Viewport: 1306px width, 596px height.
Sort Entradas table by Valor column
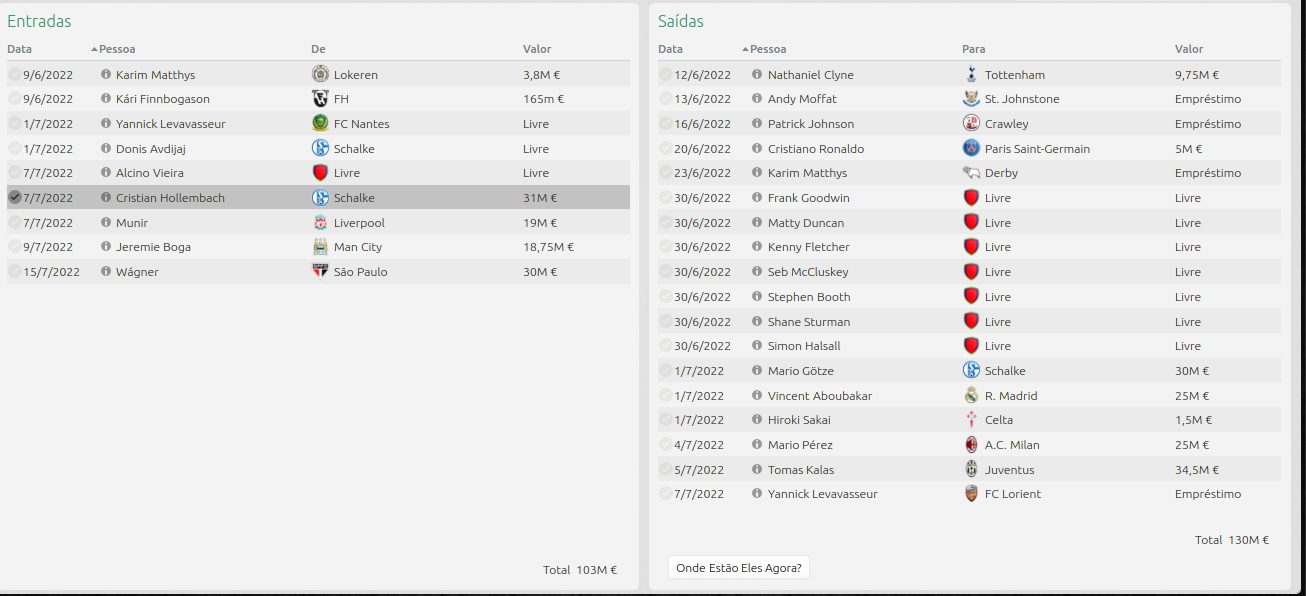[537, 49]
